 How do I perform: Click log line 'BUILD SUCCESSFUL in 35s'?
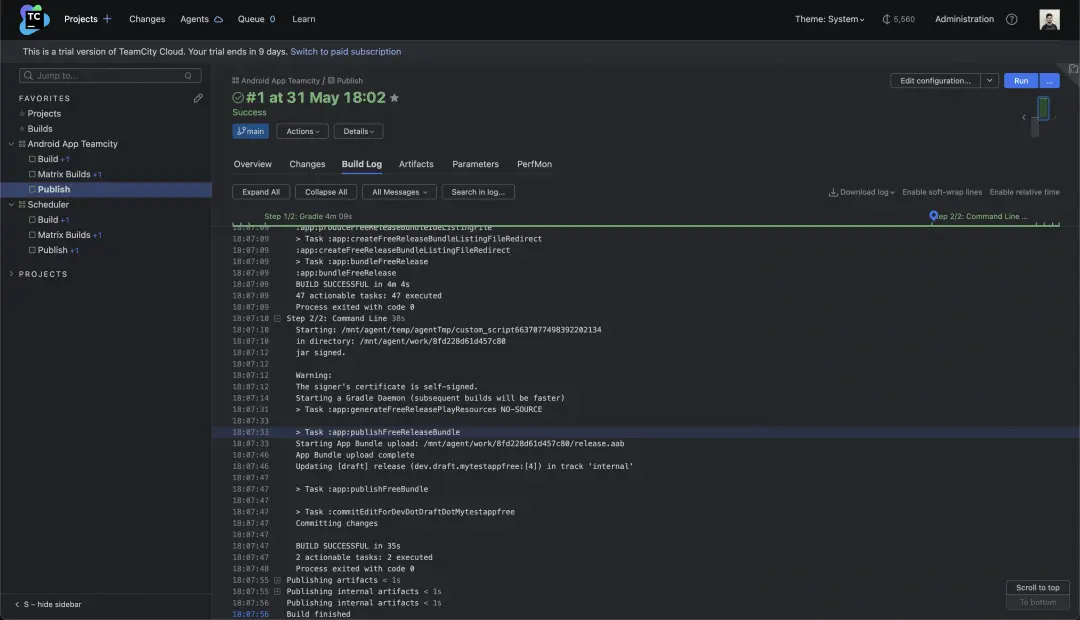(x=348, y=546)
